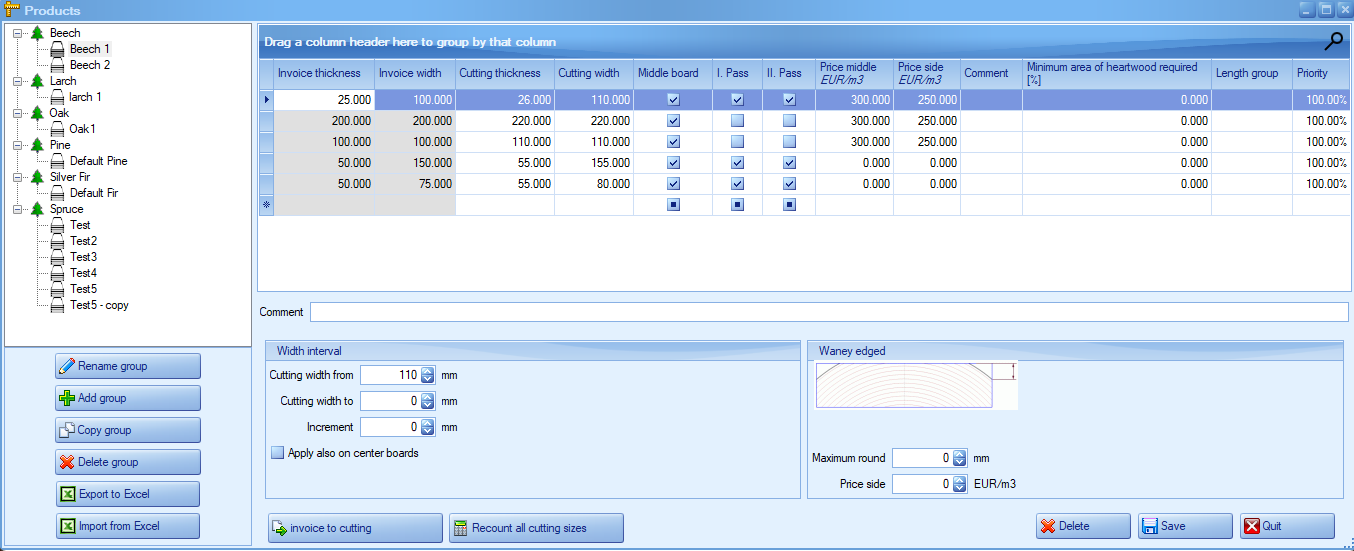Viewport: 1354px width, 551px height.
Task: Select the Beech 1 tree item
Action: pos(90,49)
